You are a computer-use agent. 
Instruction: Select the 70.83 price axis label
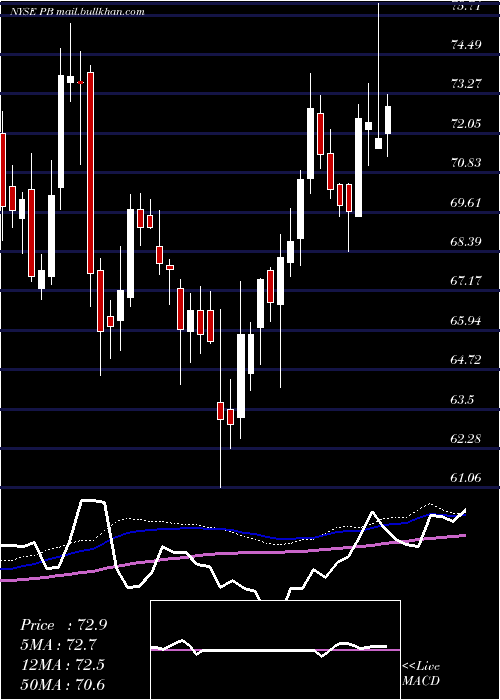click(x=466, y=162)
